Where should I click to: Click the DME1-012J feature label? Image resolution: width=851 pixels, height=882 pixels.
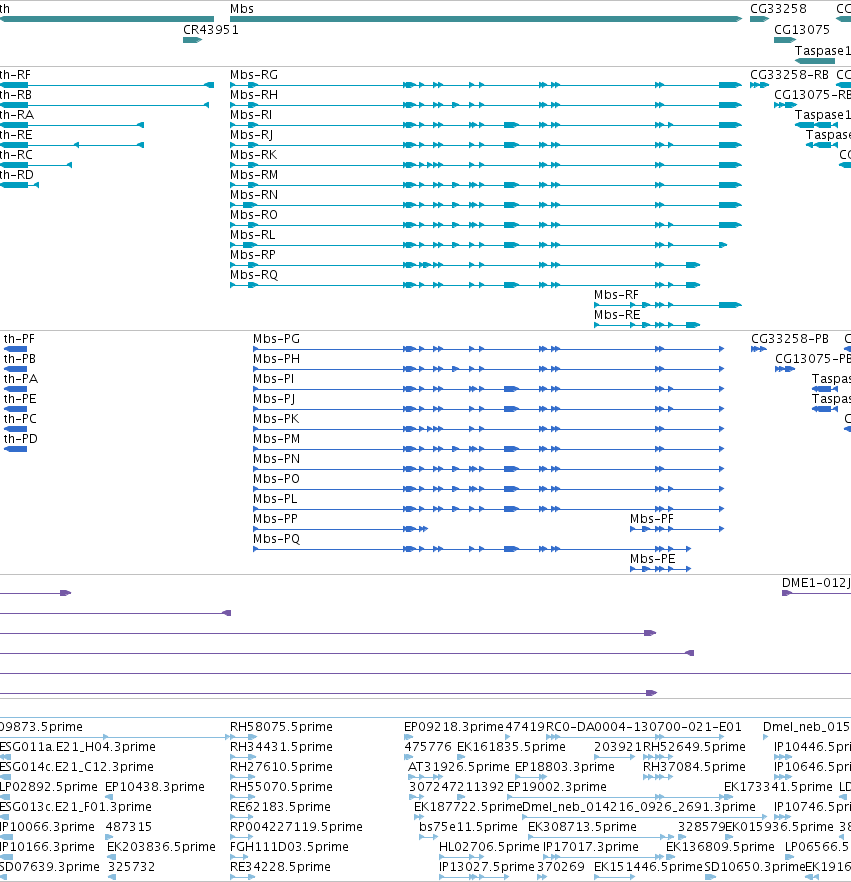[816, 583]
